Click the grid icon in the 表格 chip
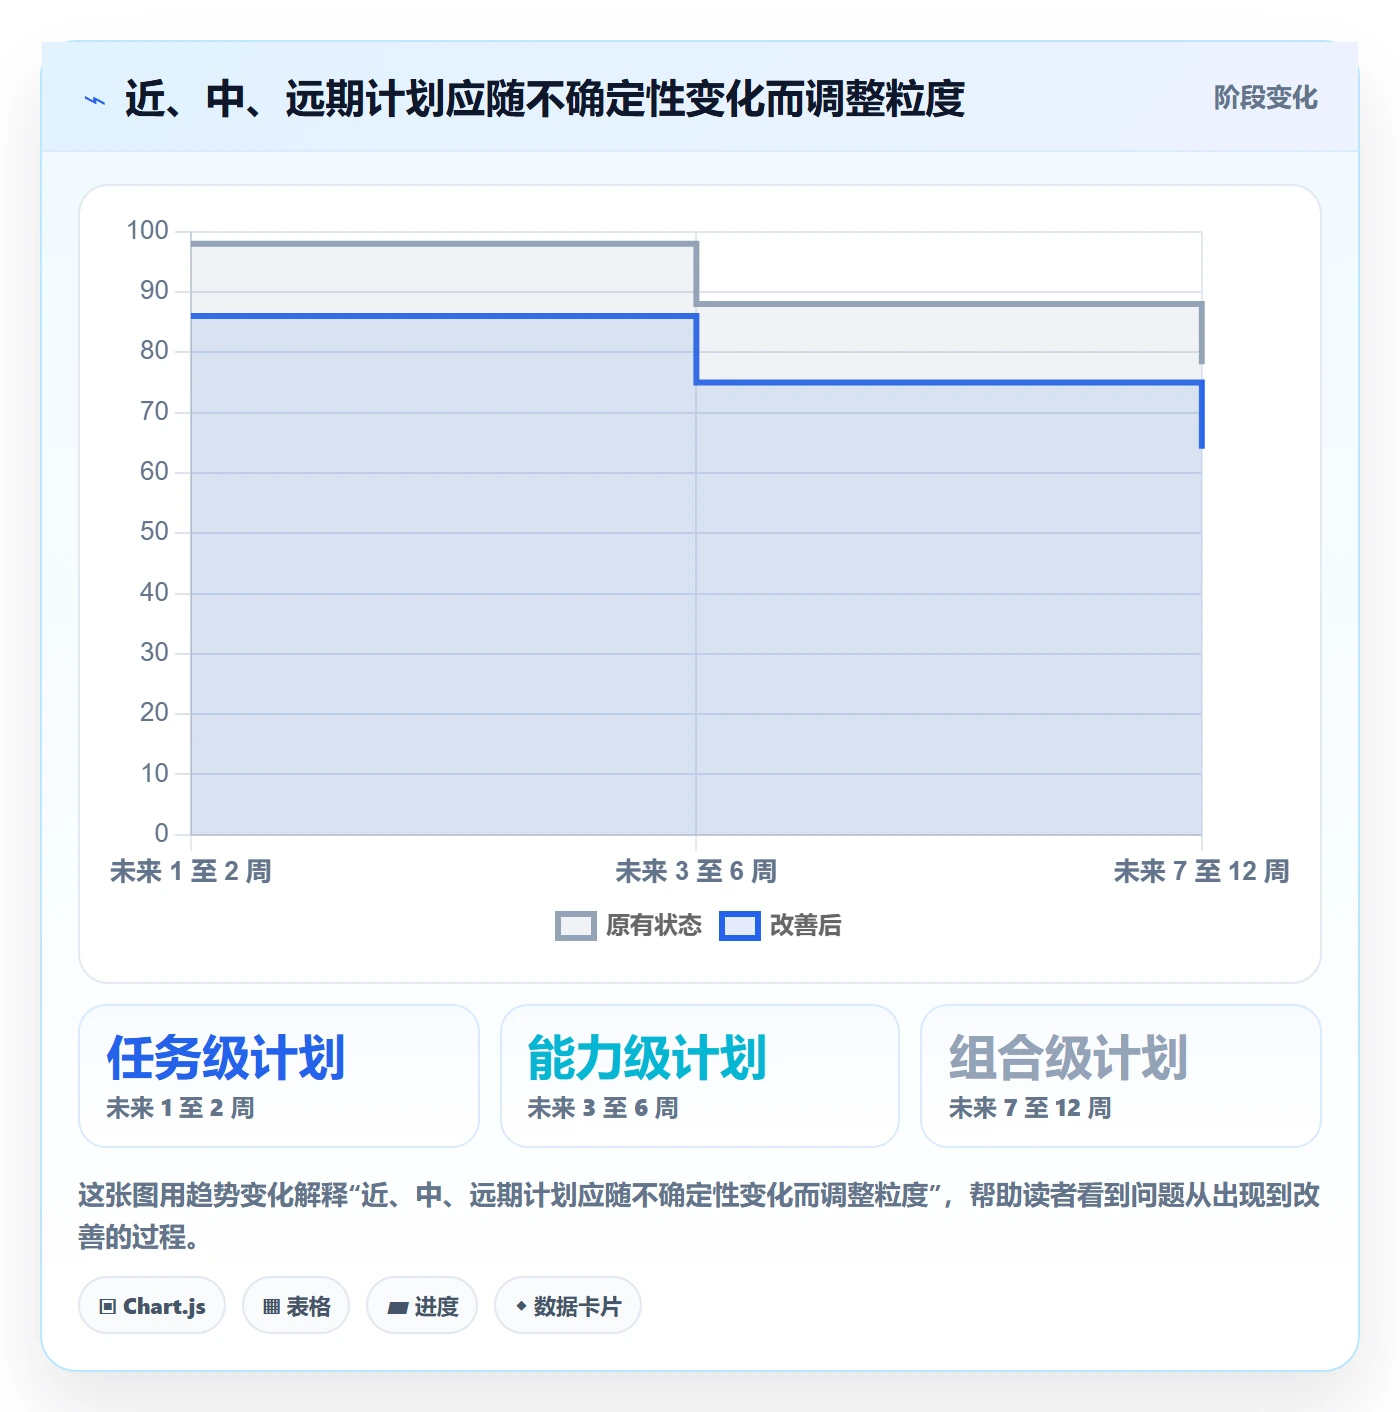This screenshot has height=1412, width=1400. tap(271, 1307)
